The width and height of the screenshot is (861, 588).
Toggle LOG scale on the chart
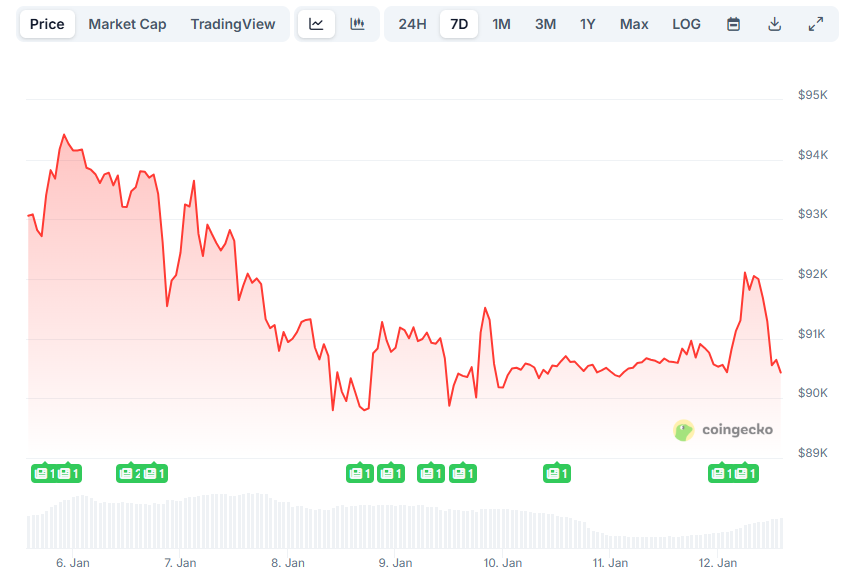click(x=686, y=24)
